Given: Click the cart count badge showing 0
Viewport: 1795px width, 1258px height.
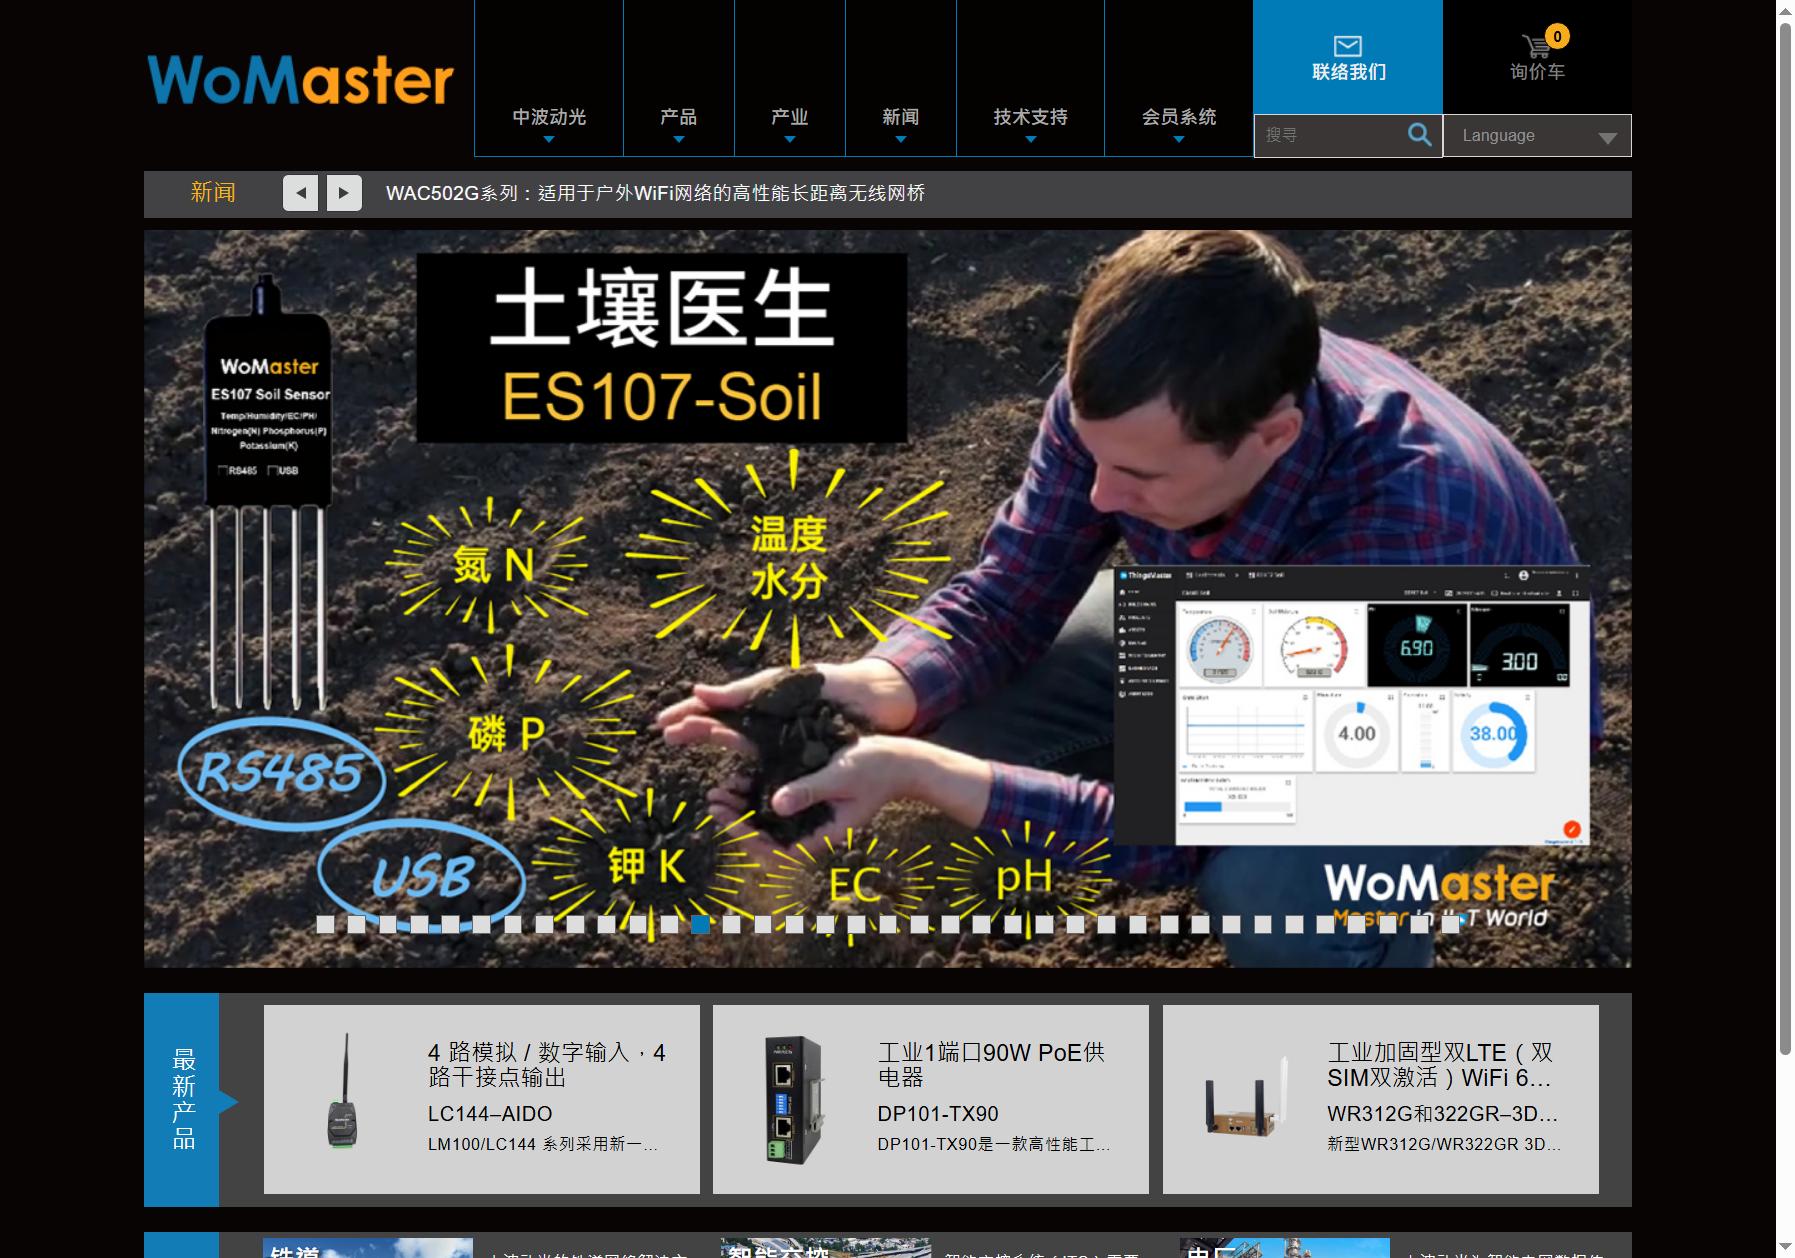Looking at the screenshot, I should pos(1557,36).
